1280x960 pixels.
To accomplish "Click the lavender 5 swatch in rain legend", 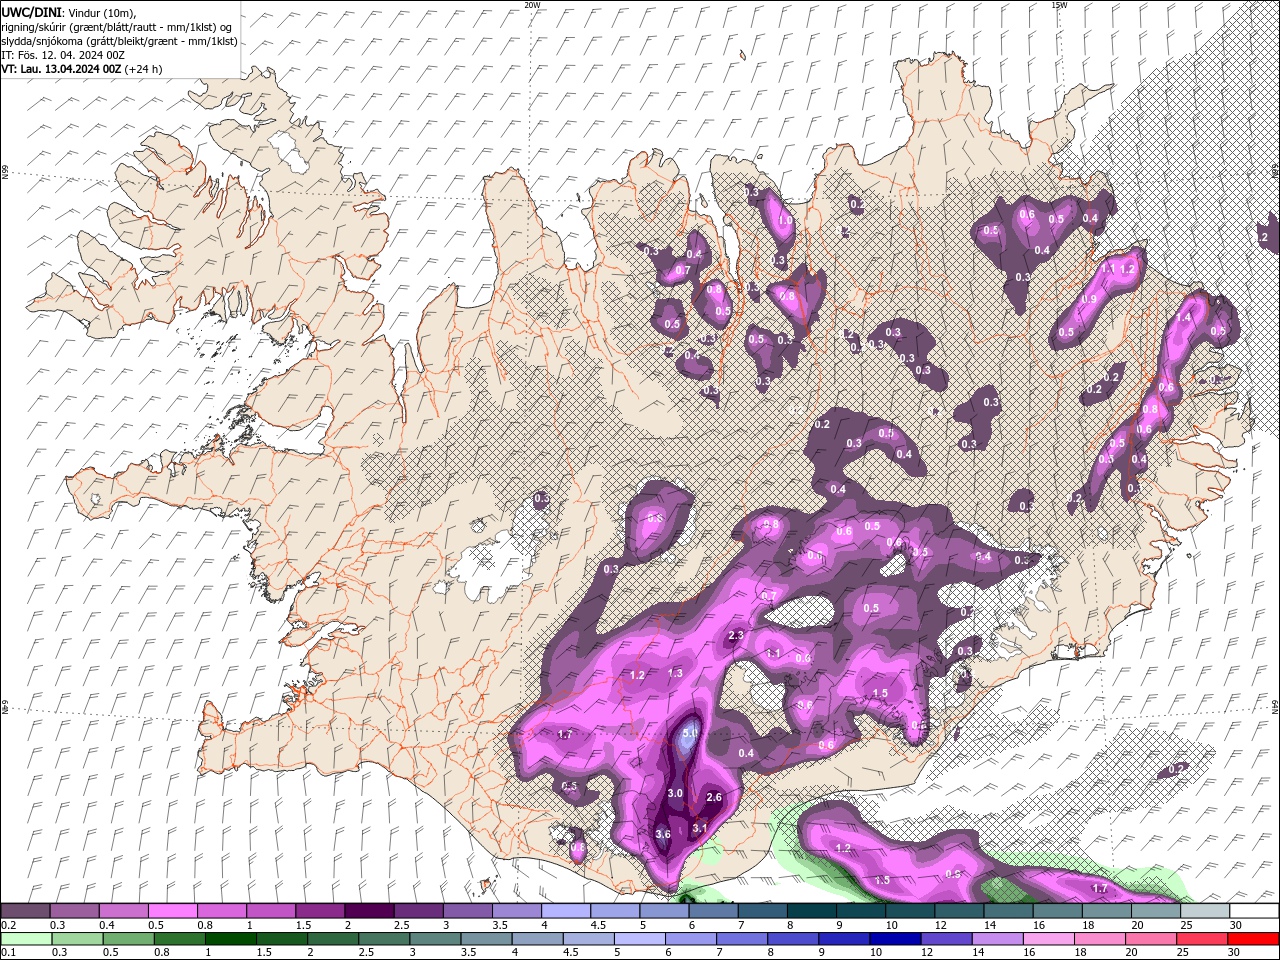I will pyautogui.click(x=640, y=938).
